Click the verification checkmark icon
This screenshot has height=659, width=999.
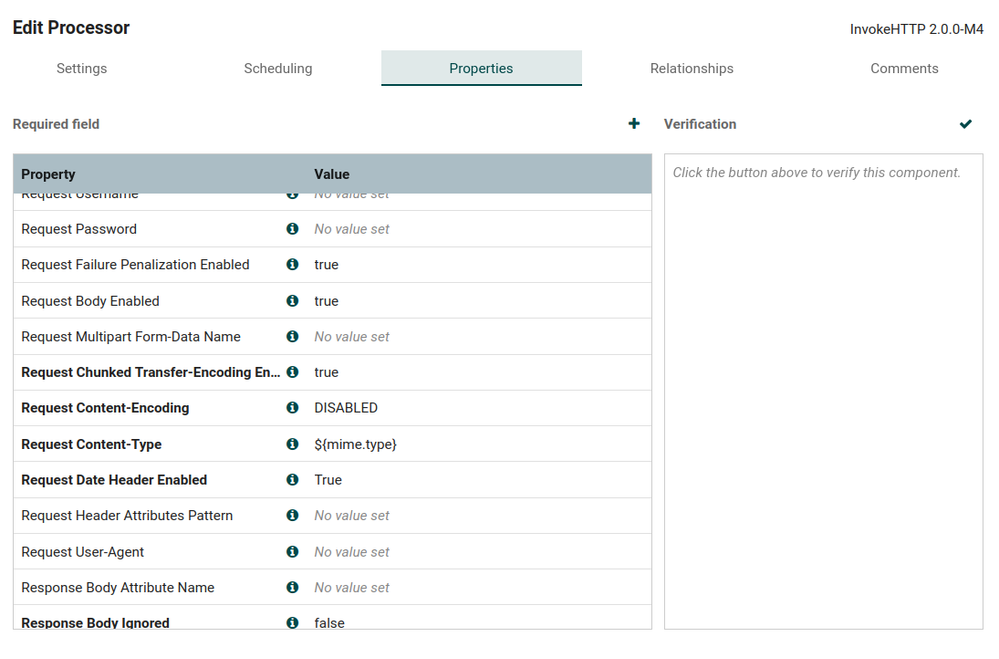pyautogui.click(x=965, y=124)
